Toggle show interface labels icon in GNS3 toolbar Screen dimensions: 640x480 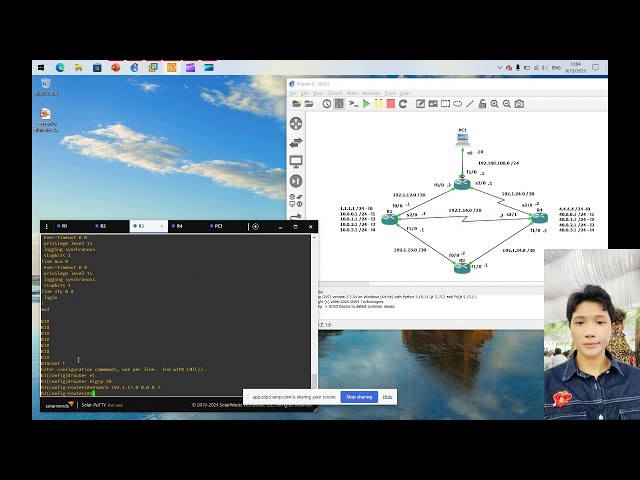pyautogui.click(x=339, y=104)
